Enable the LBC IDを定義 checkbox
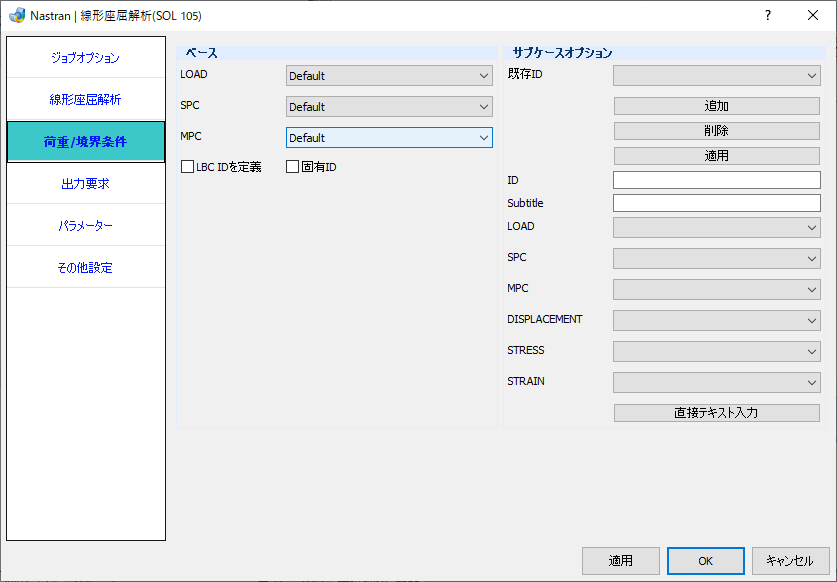This screenshot has height=582, width=837. pyautogui.click(x=187, y=167)
